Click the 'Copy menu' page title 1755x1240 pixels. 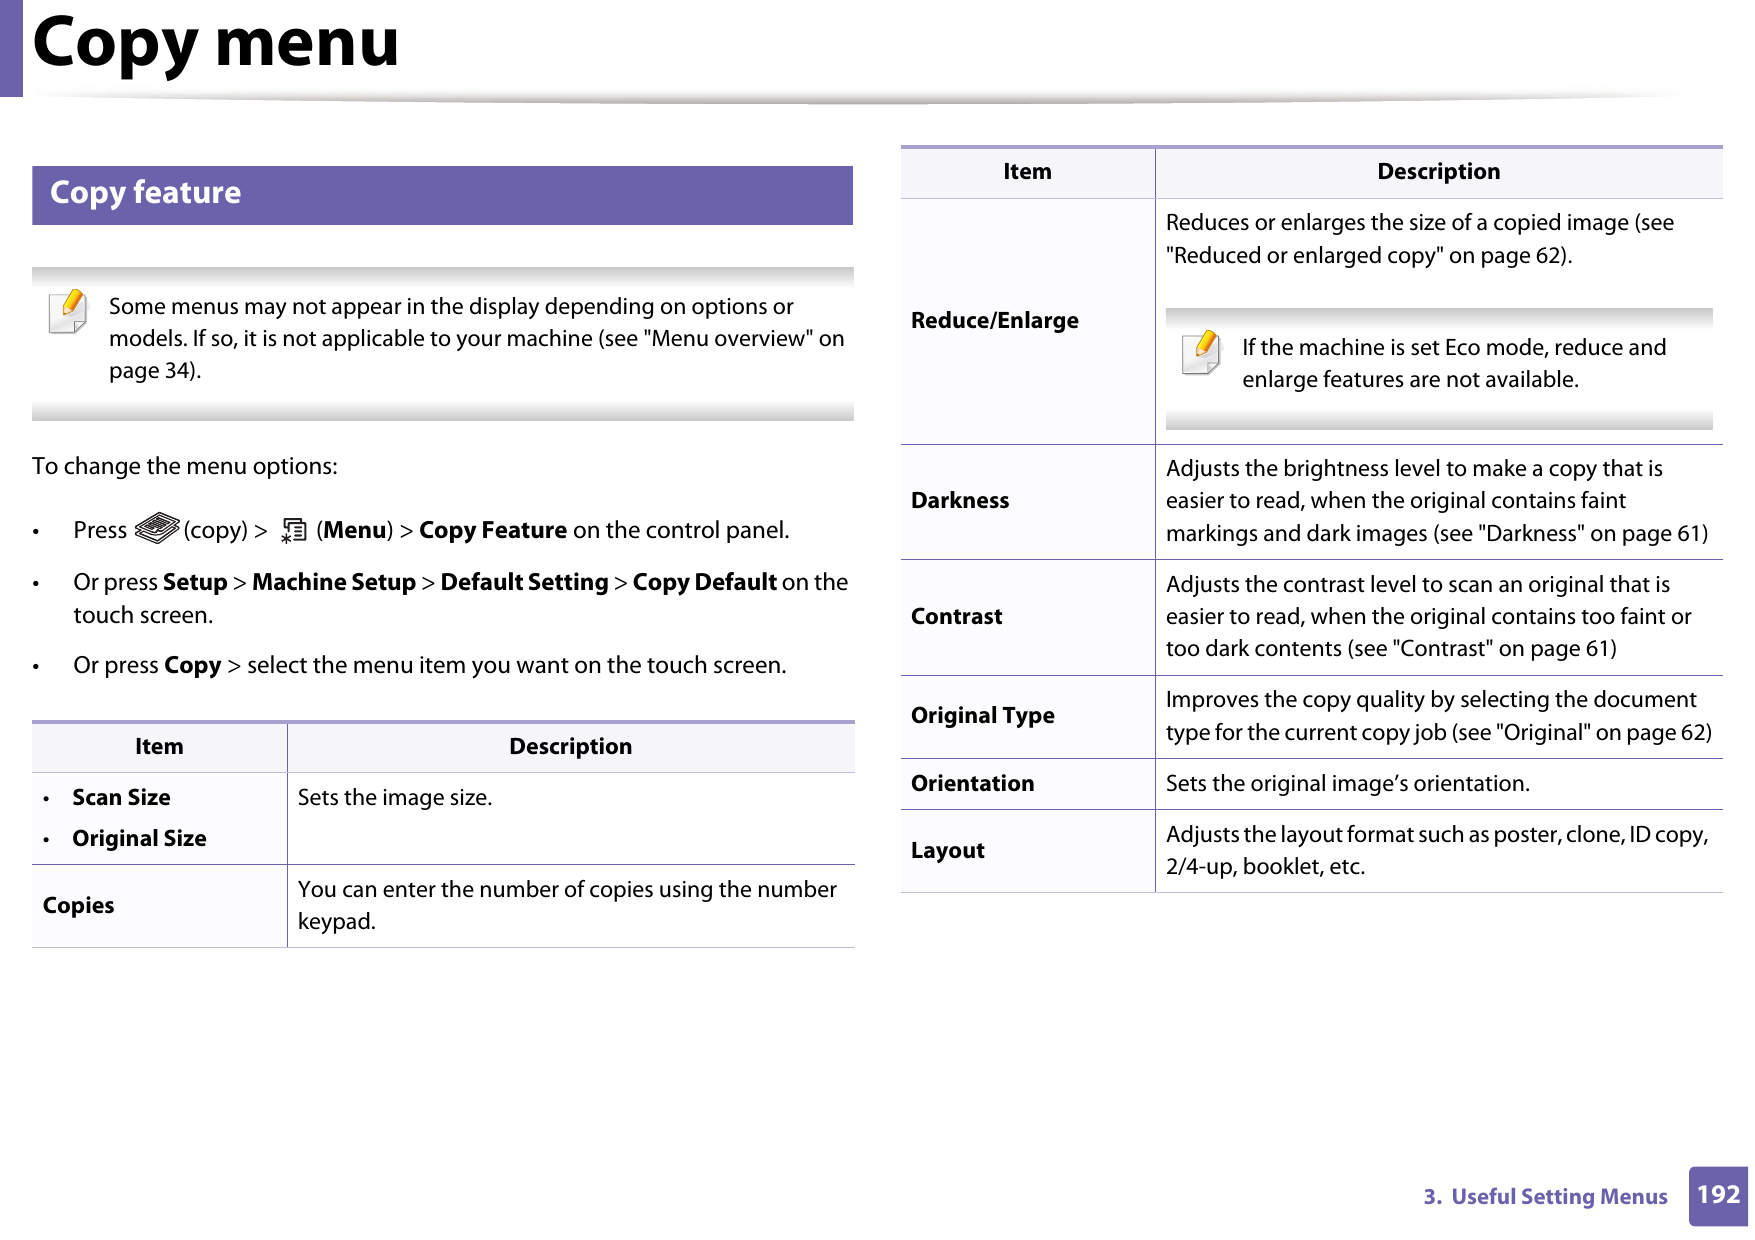(216, 43)
